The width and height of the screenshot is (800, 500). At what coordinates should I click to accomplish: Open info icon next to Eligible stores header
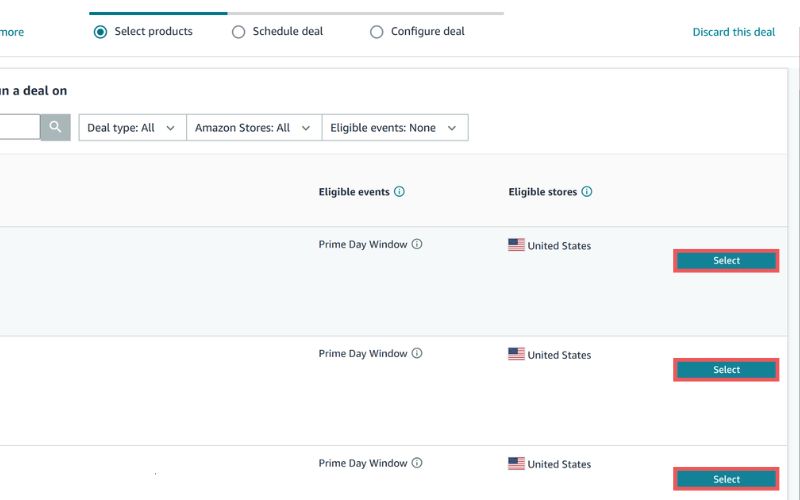587,192
